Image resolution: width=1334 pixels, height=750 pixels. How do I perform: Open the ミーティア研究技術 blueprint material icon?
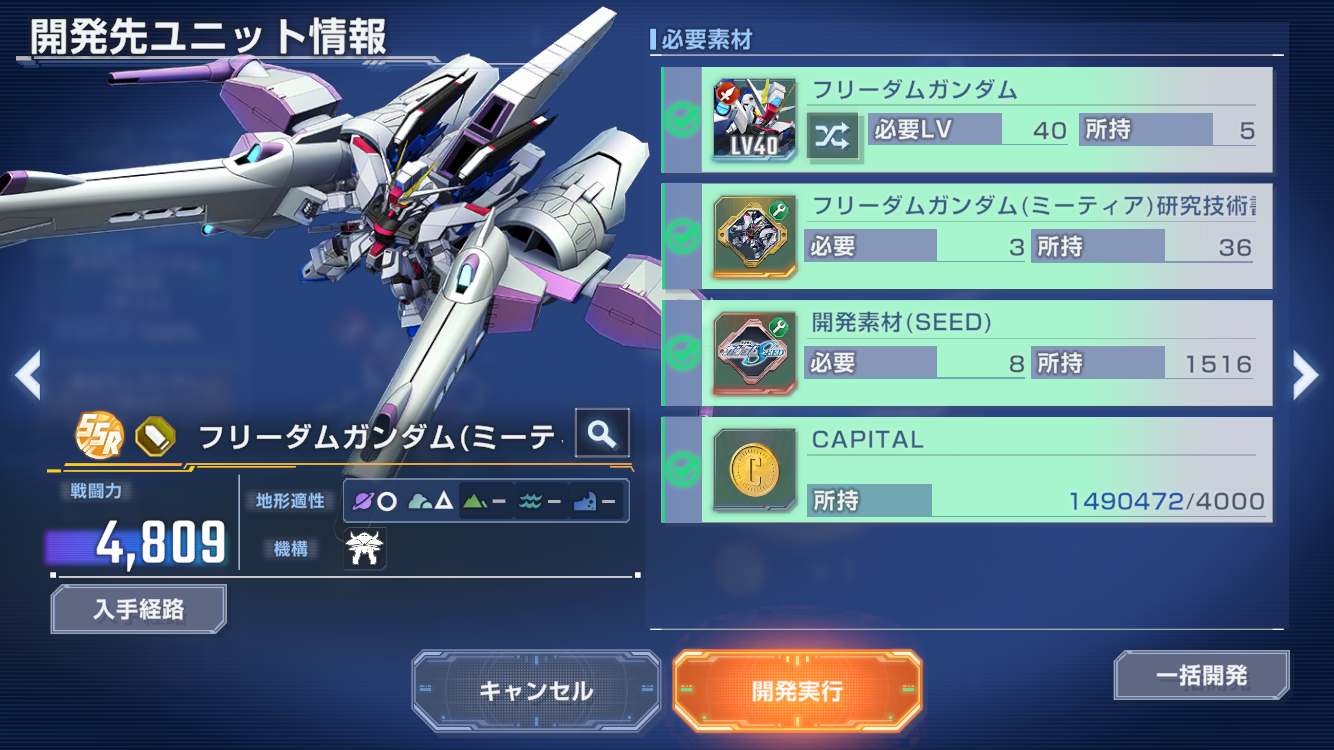tap(755, 236)
